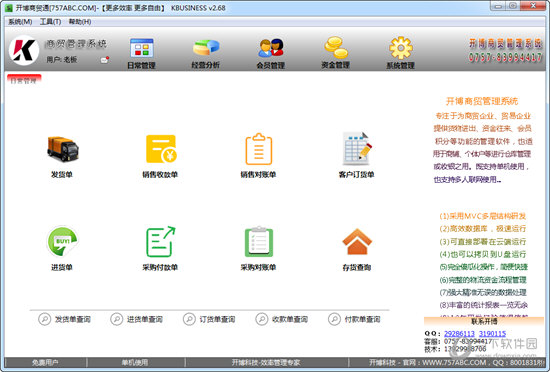Open 系统管理 gear icon
Screen dimensions: 550x372
click(401, 48)
